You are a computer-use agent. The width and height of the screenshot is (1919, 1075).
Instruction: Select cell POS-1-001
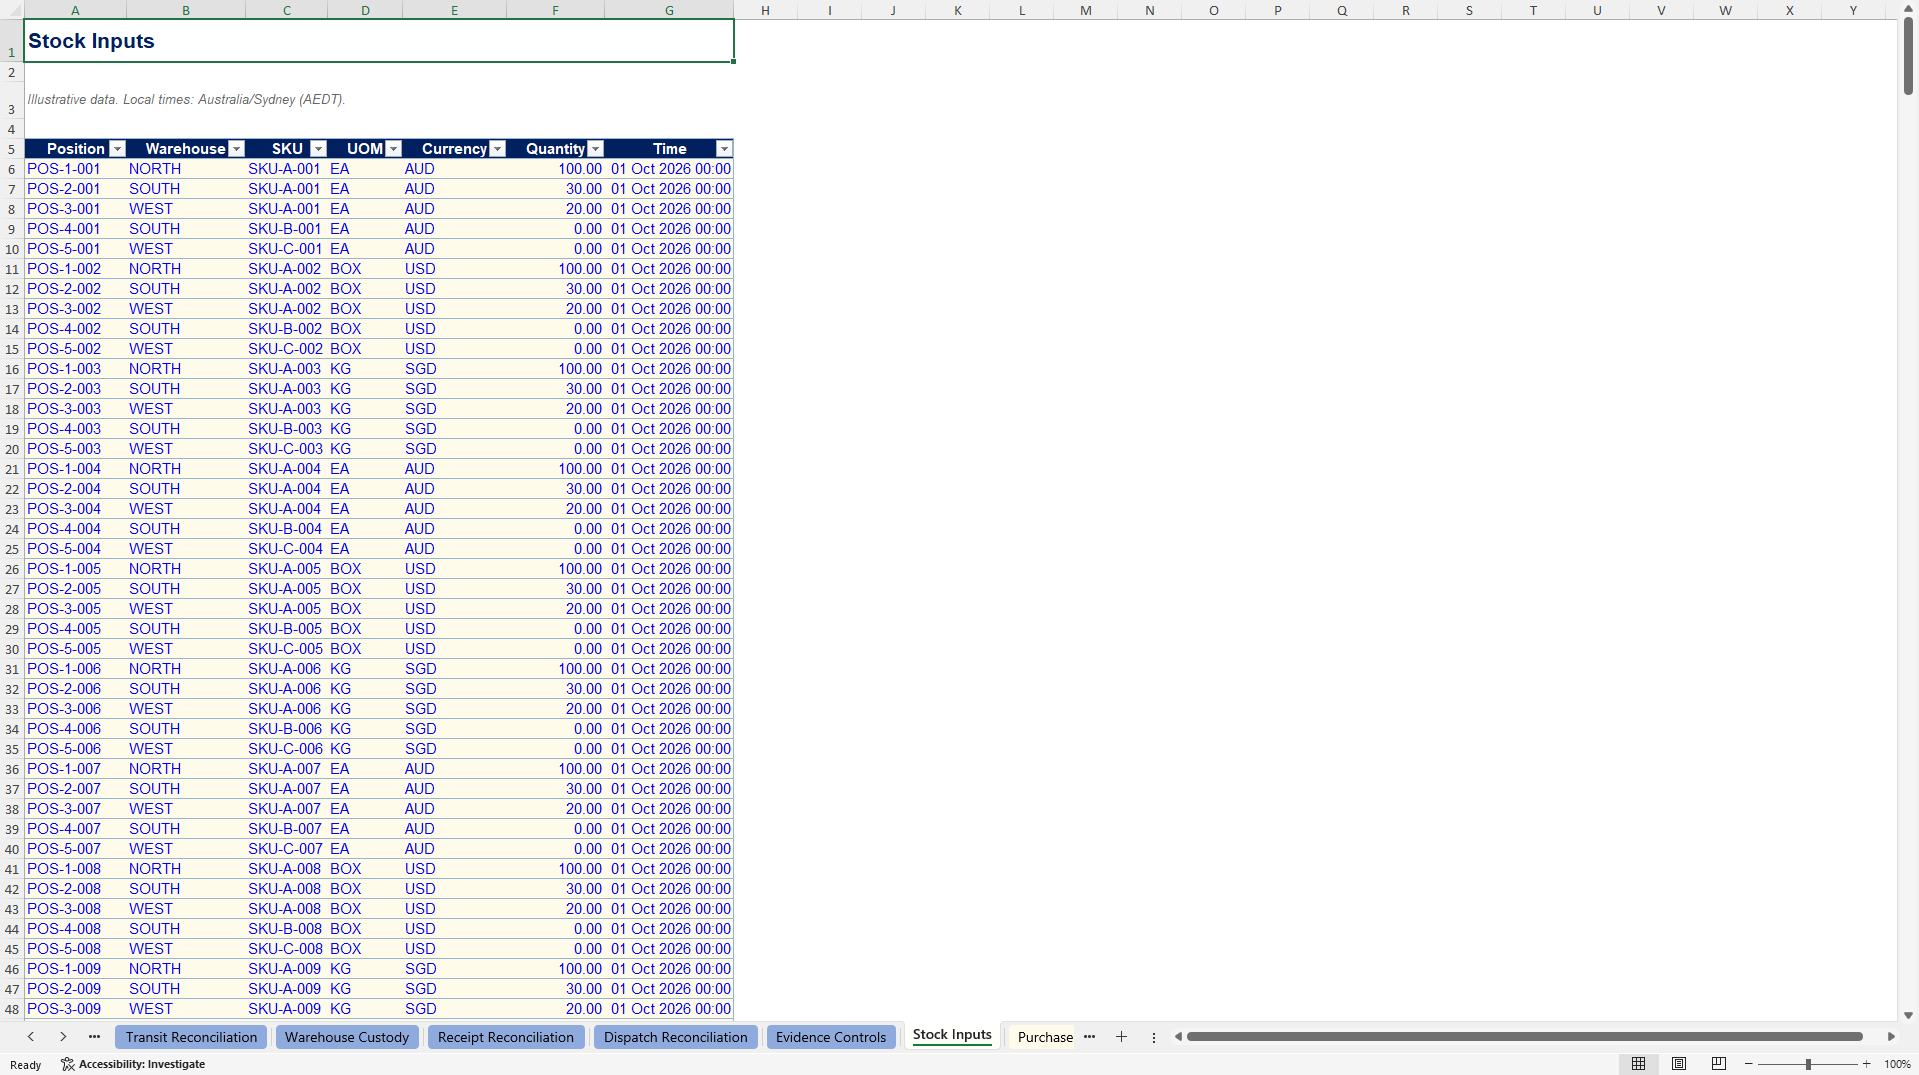75,169
